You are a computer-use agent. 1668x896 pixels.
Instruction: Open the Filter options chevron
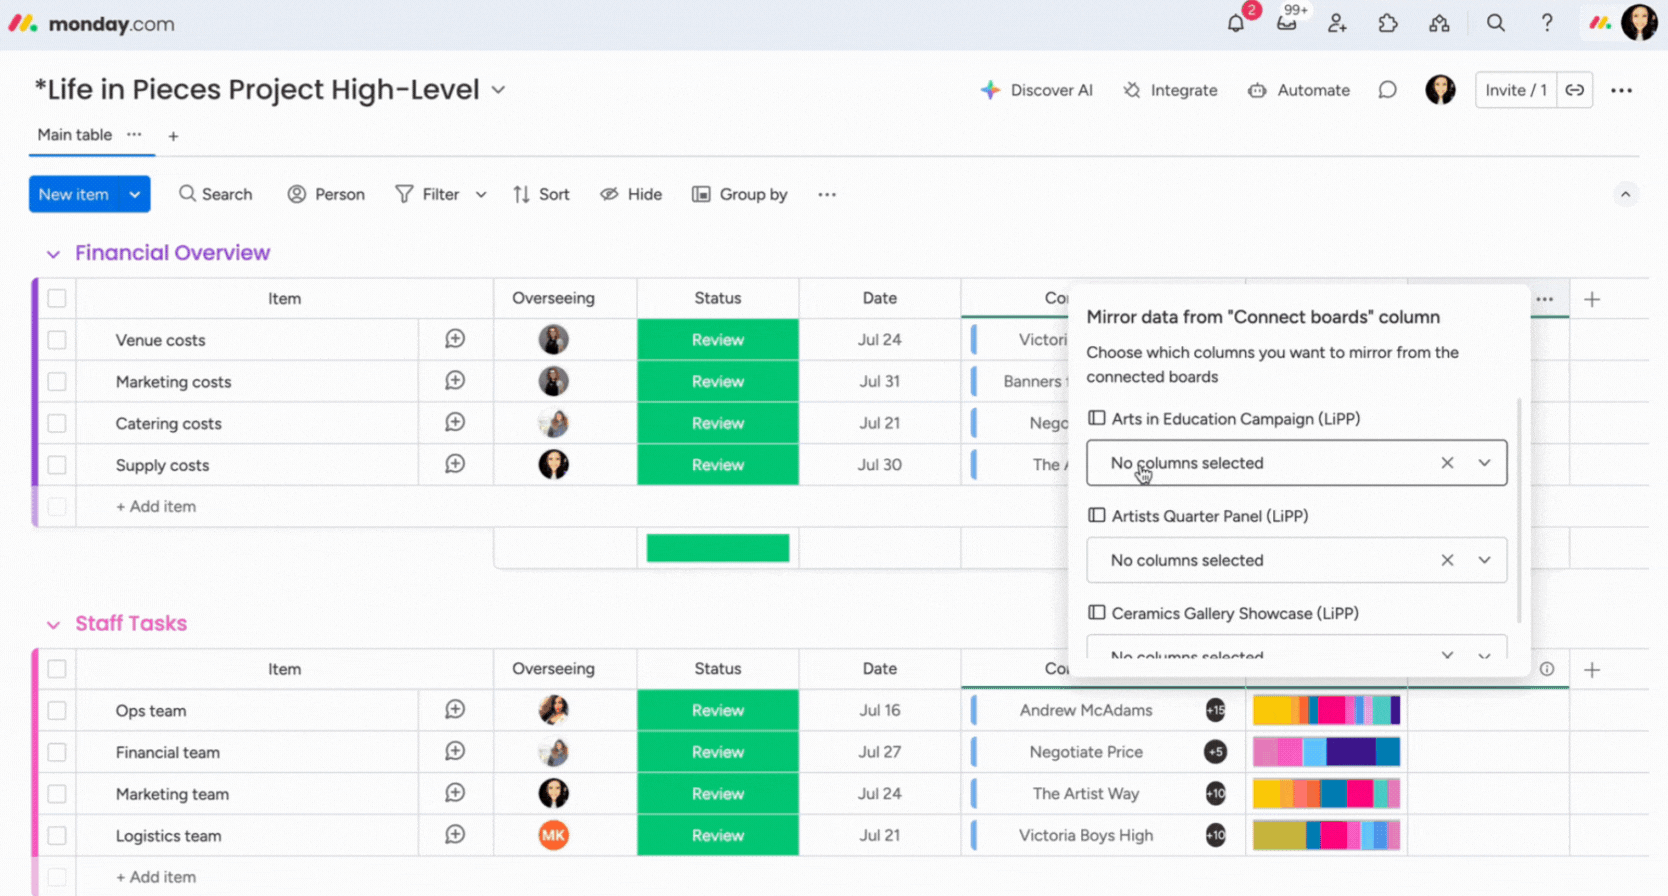click(x=481, y=194)
